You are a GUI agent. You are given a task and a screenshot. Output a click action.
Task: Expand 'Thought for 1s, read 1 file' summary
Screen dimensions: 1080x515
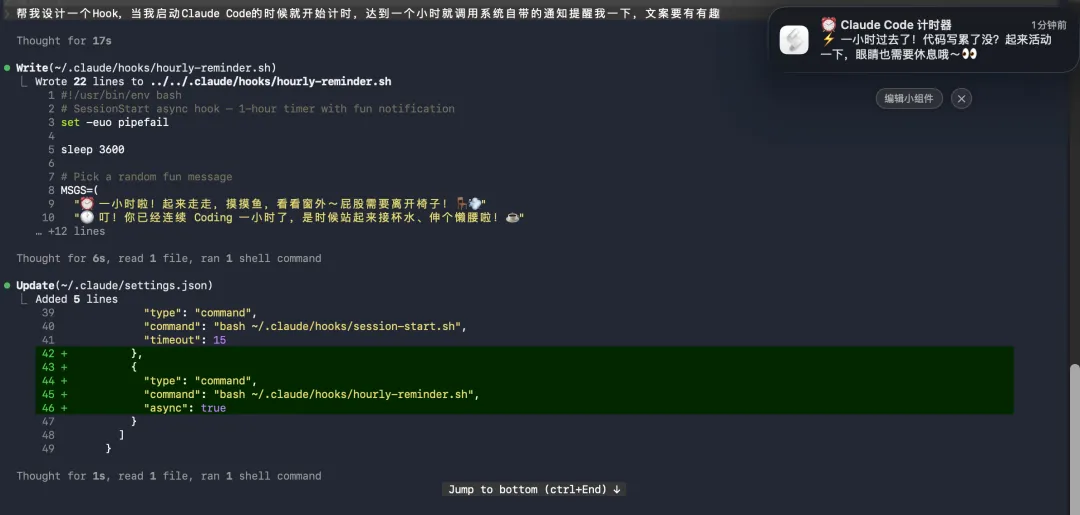[169, 476]
